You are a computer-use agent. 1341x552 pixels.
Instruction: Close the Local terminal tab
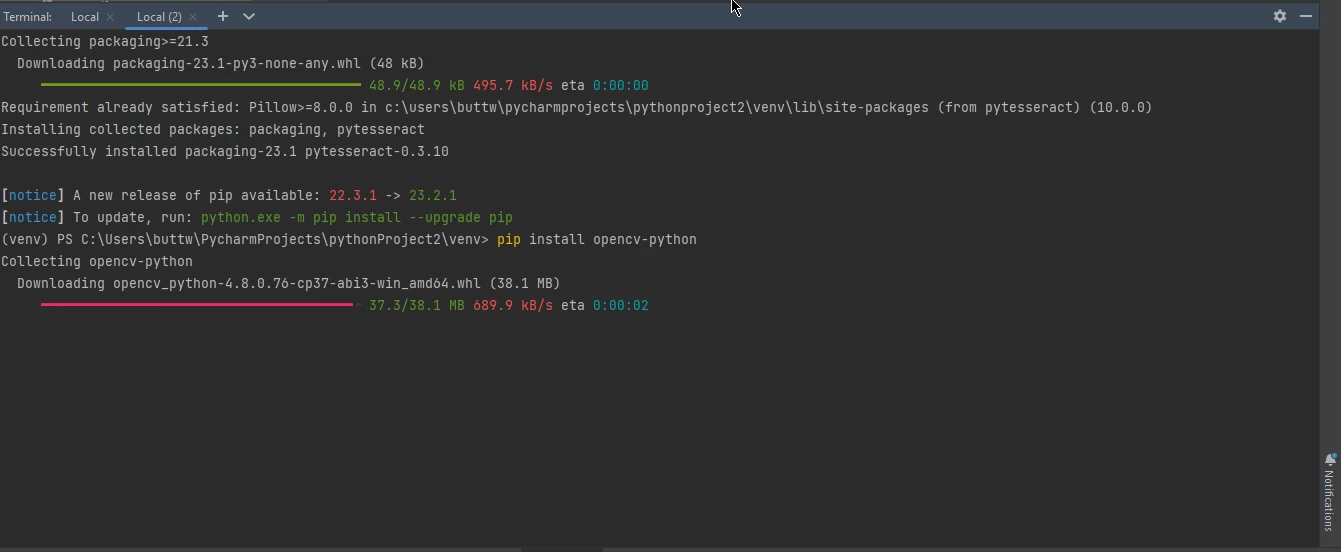click(x=110, y=17)
